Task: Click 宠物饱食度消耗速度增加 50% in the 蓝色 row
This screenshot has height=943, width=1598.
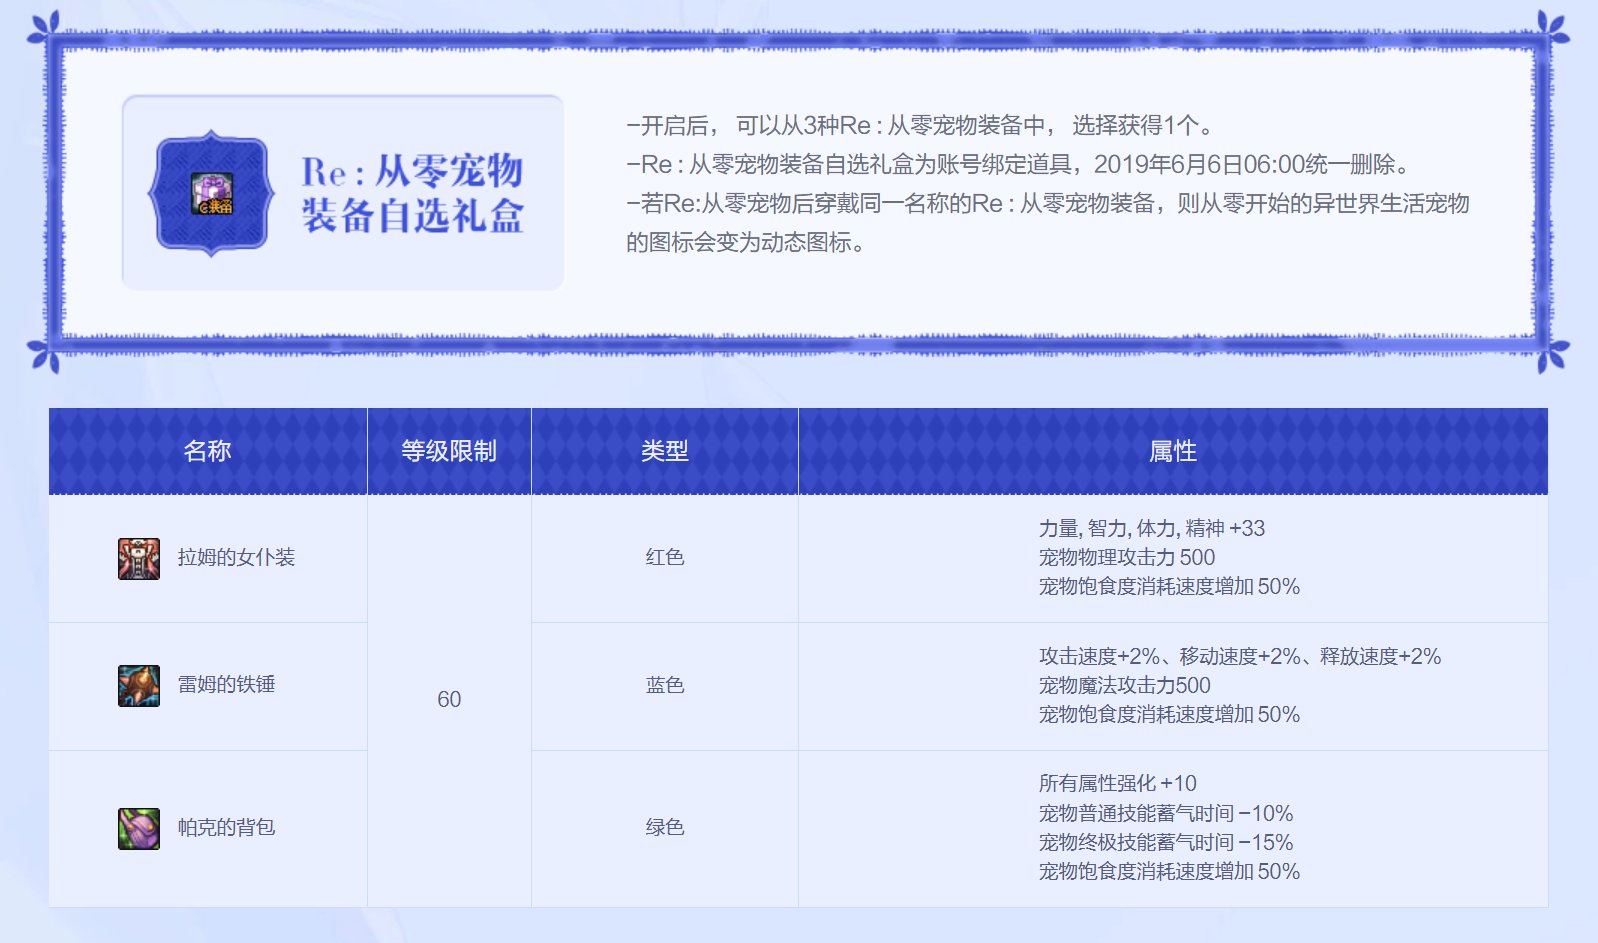Action: [1169, 714]
